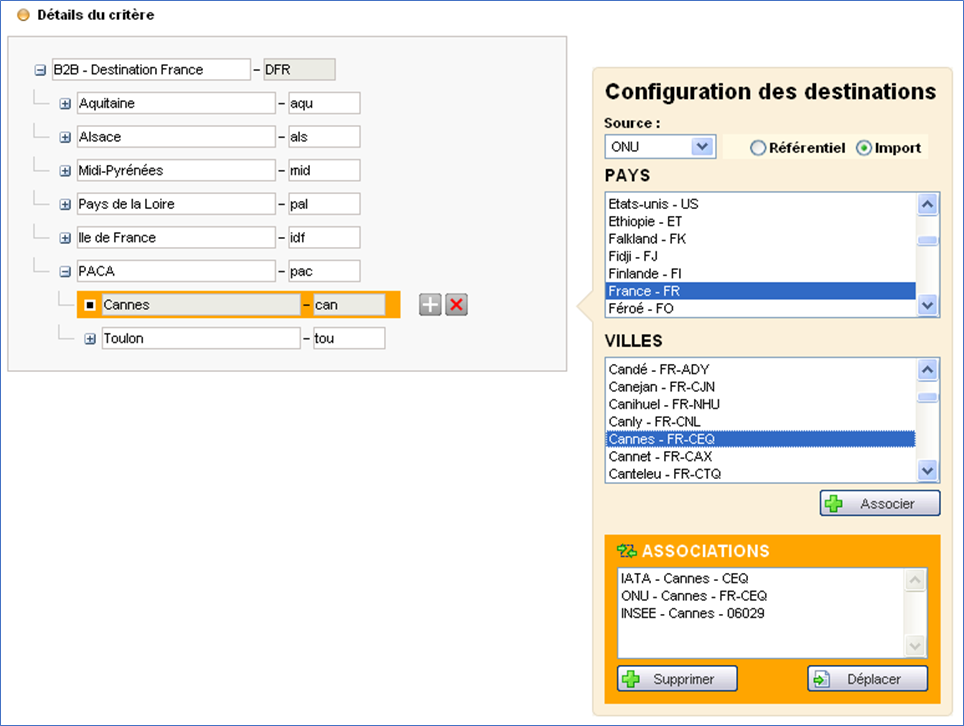The image size is (964, 726).
Task: Expand the Aquitaine tree node
Action: [x=65, y=104]
